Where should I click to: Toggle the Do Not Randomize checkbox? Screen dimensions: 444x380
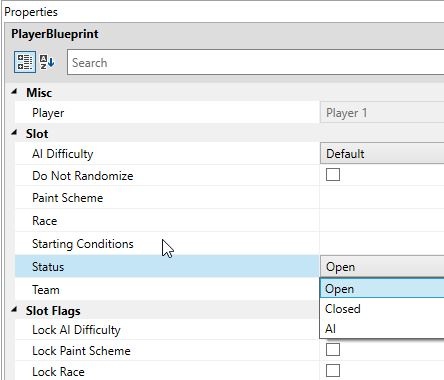point(333,174)
